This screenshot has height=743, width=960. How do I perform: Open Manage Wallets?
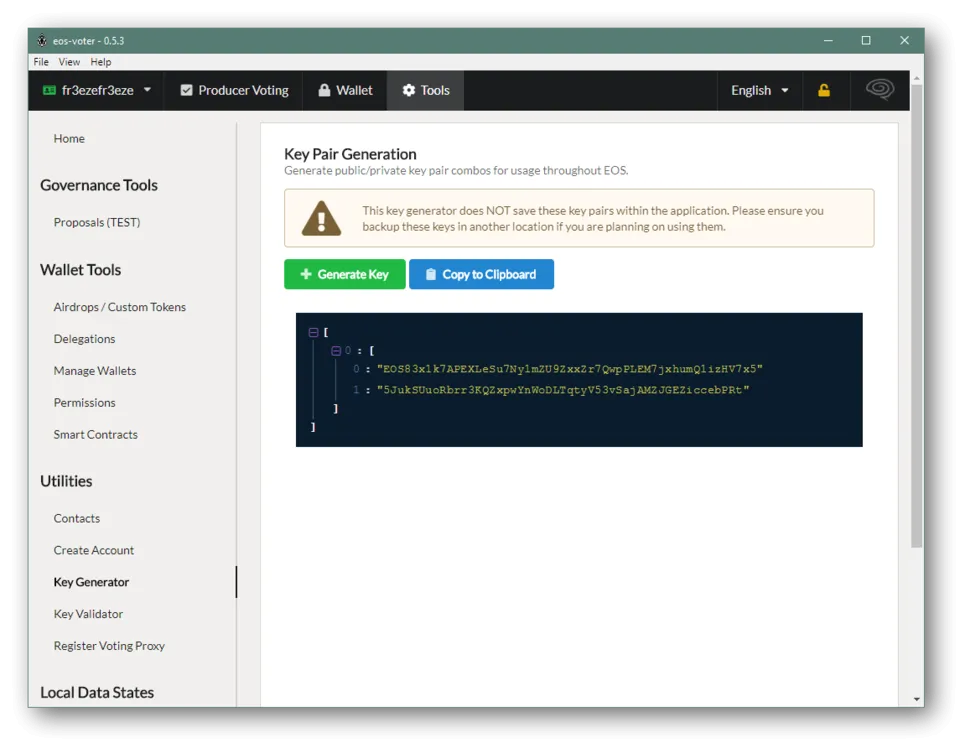[95, 371]
